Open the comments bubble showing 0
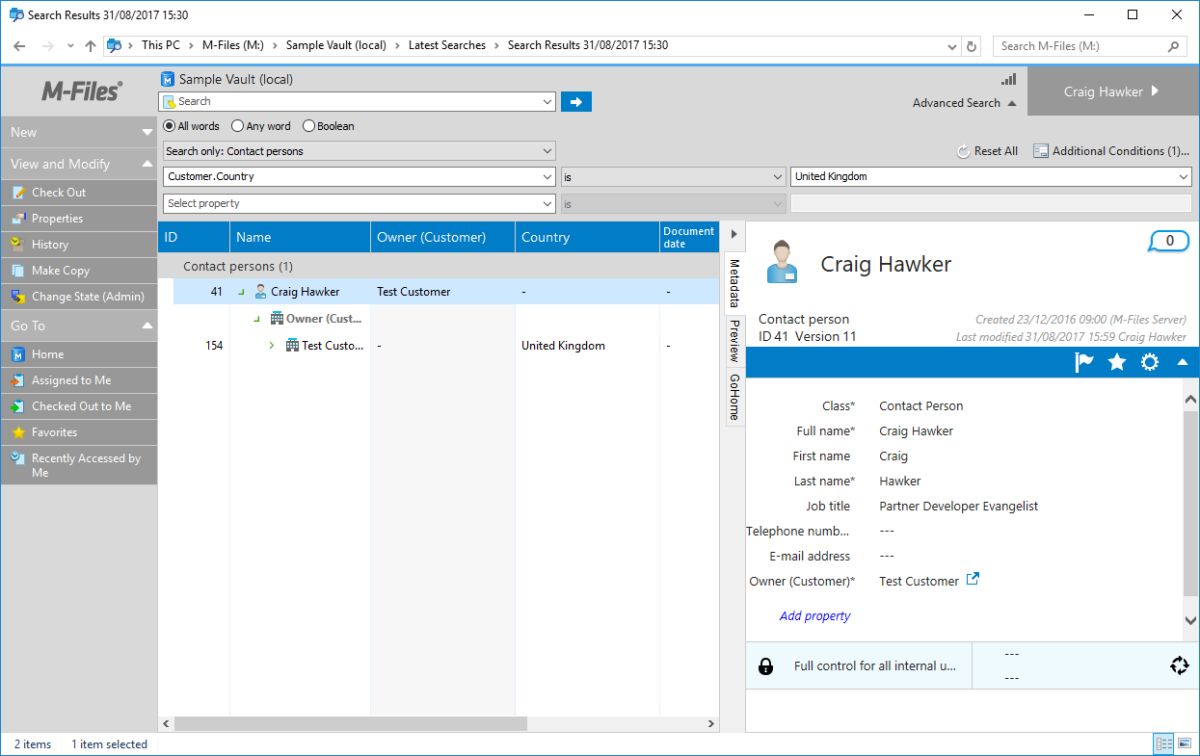The image size is (1200, 756). pos(1168,241)
